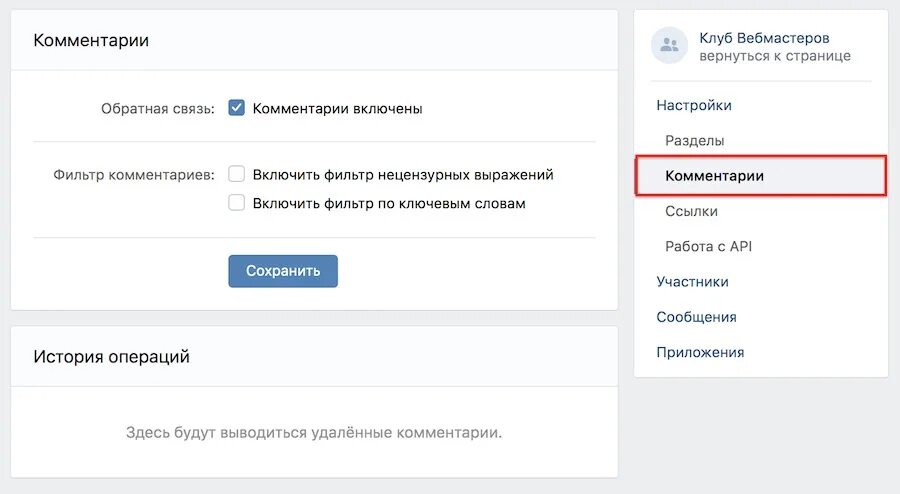Click вернуться к странице link

775,56
